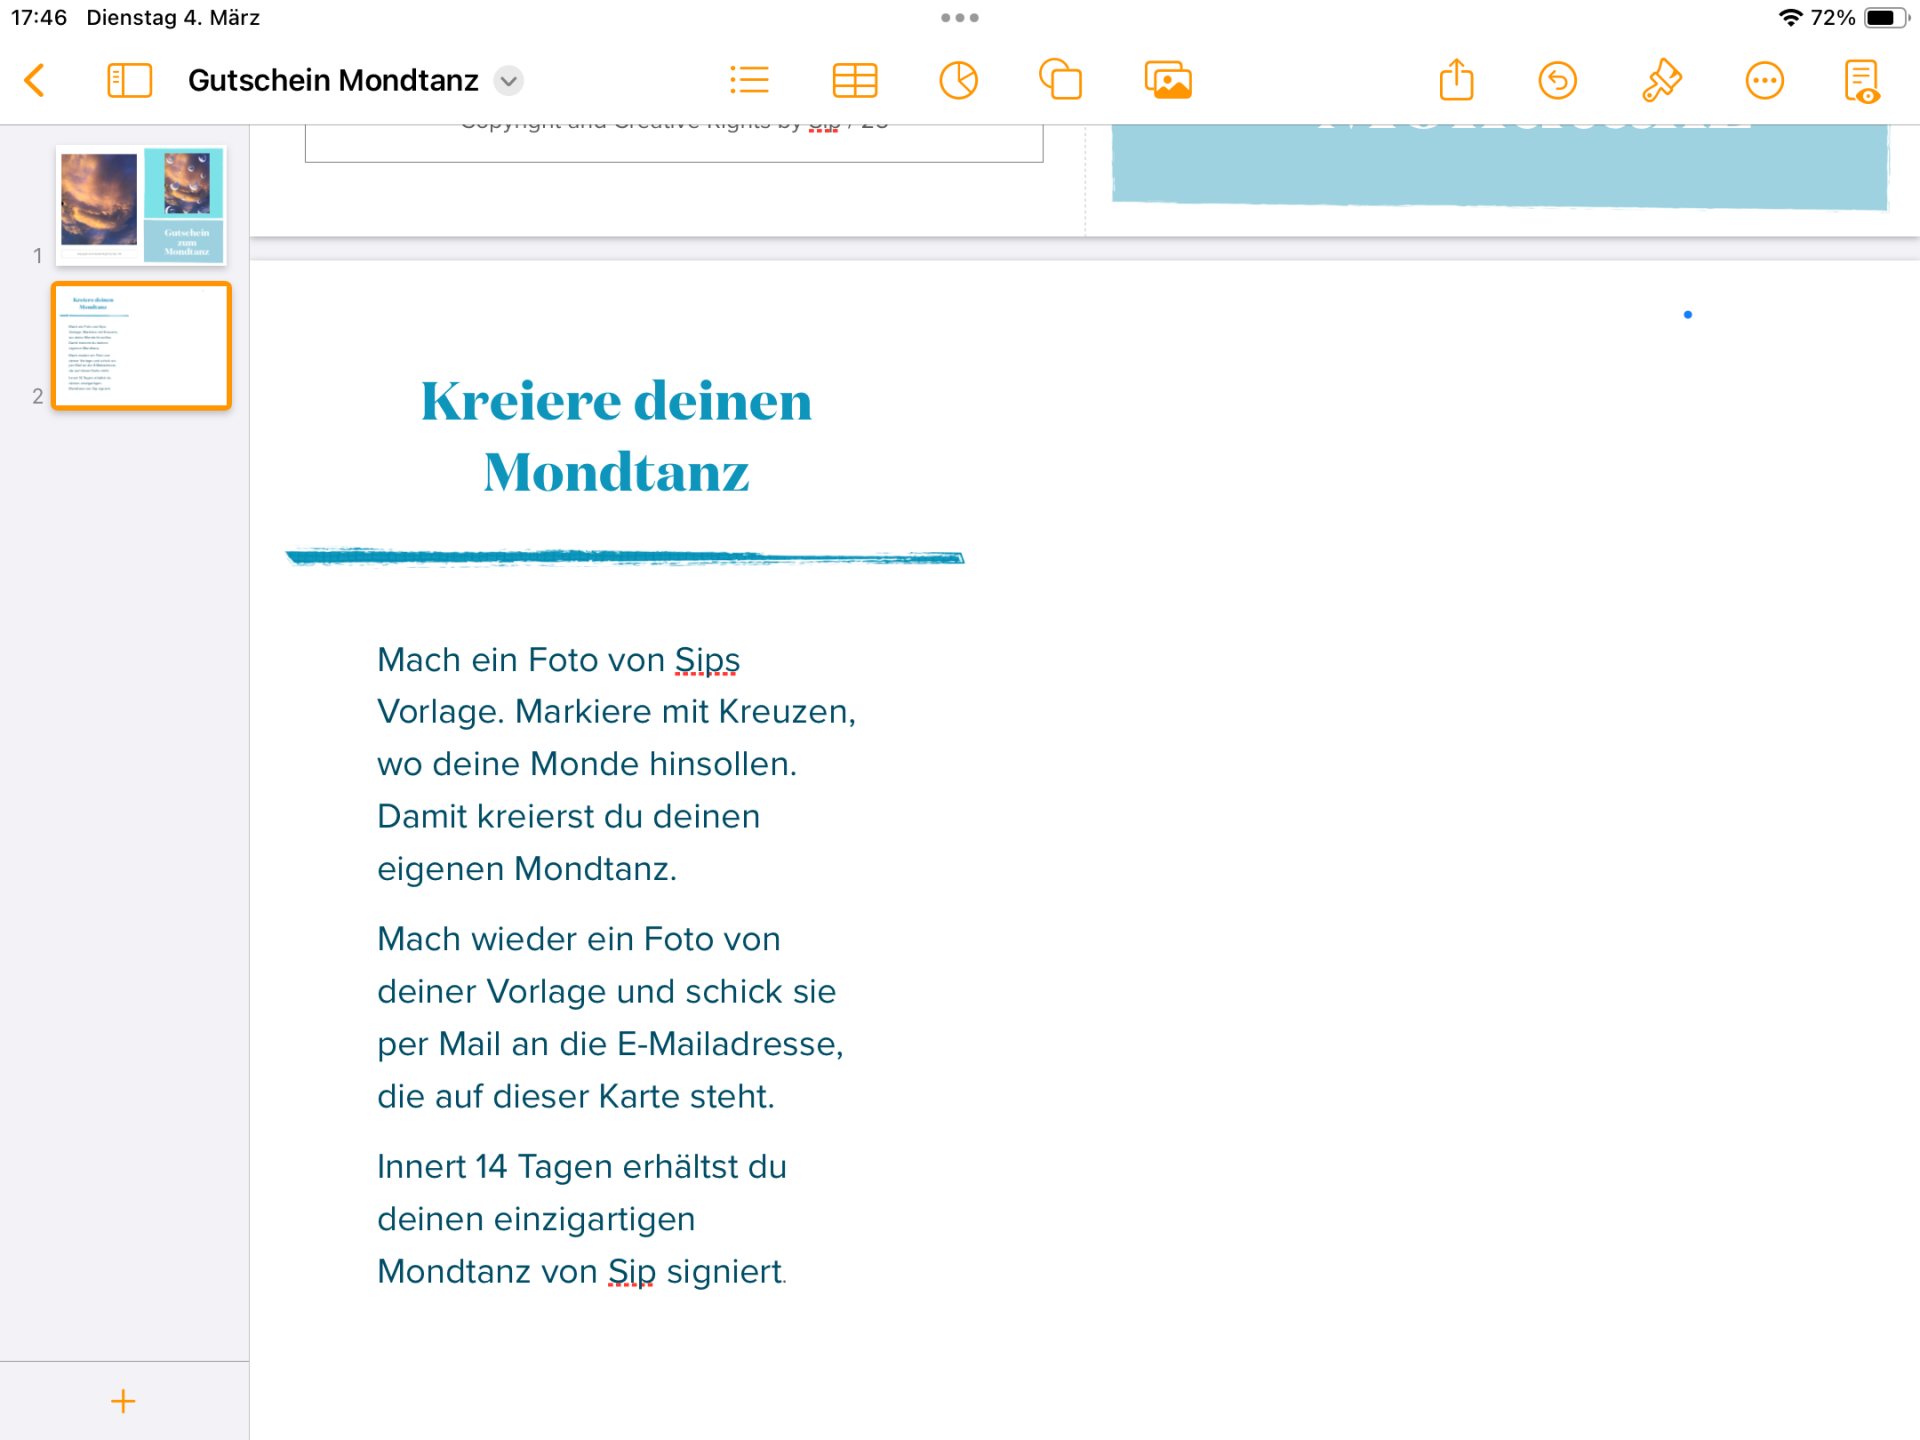Insert a table from the toolbar
Viewport: 1920px width, 1440px height.
[x=854, y=80]
